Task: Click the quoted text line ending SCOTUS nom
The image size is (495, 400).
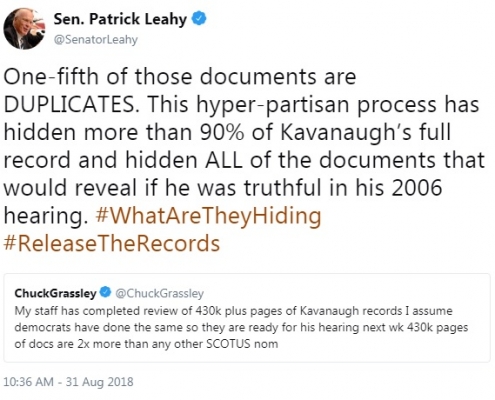Action: [146, 344]
